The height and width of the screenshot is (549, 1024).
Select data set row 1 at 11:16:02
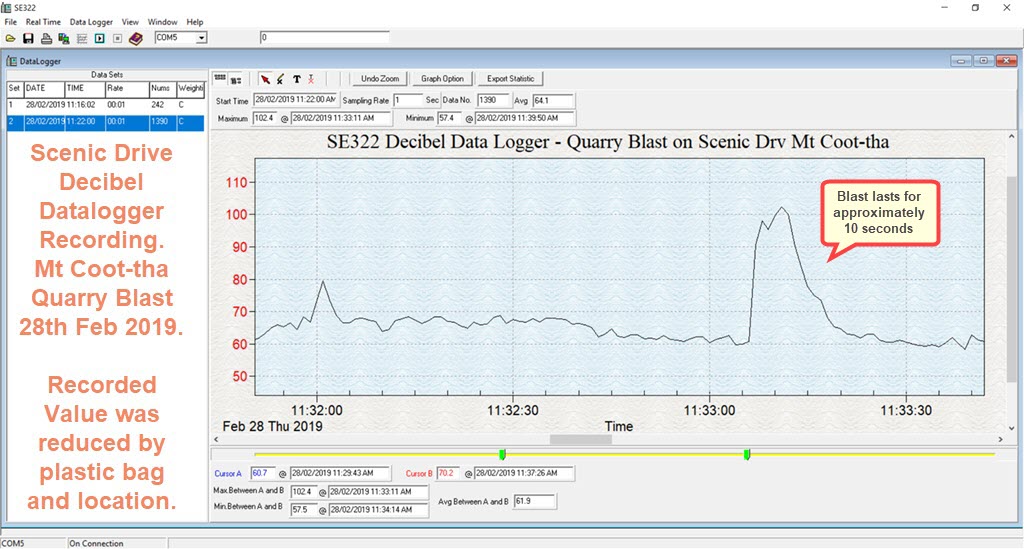105,104
